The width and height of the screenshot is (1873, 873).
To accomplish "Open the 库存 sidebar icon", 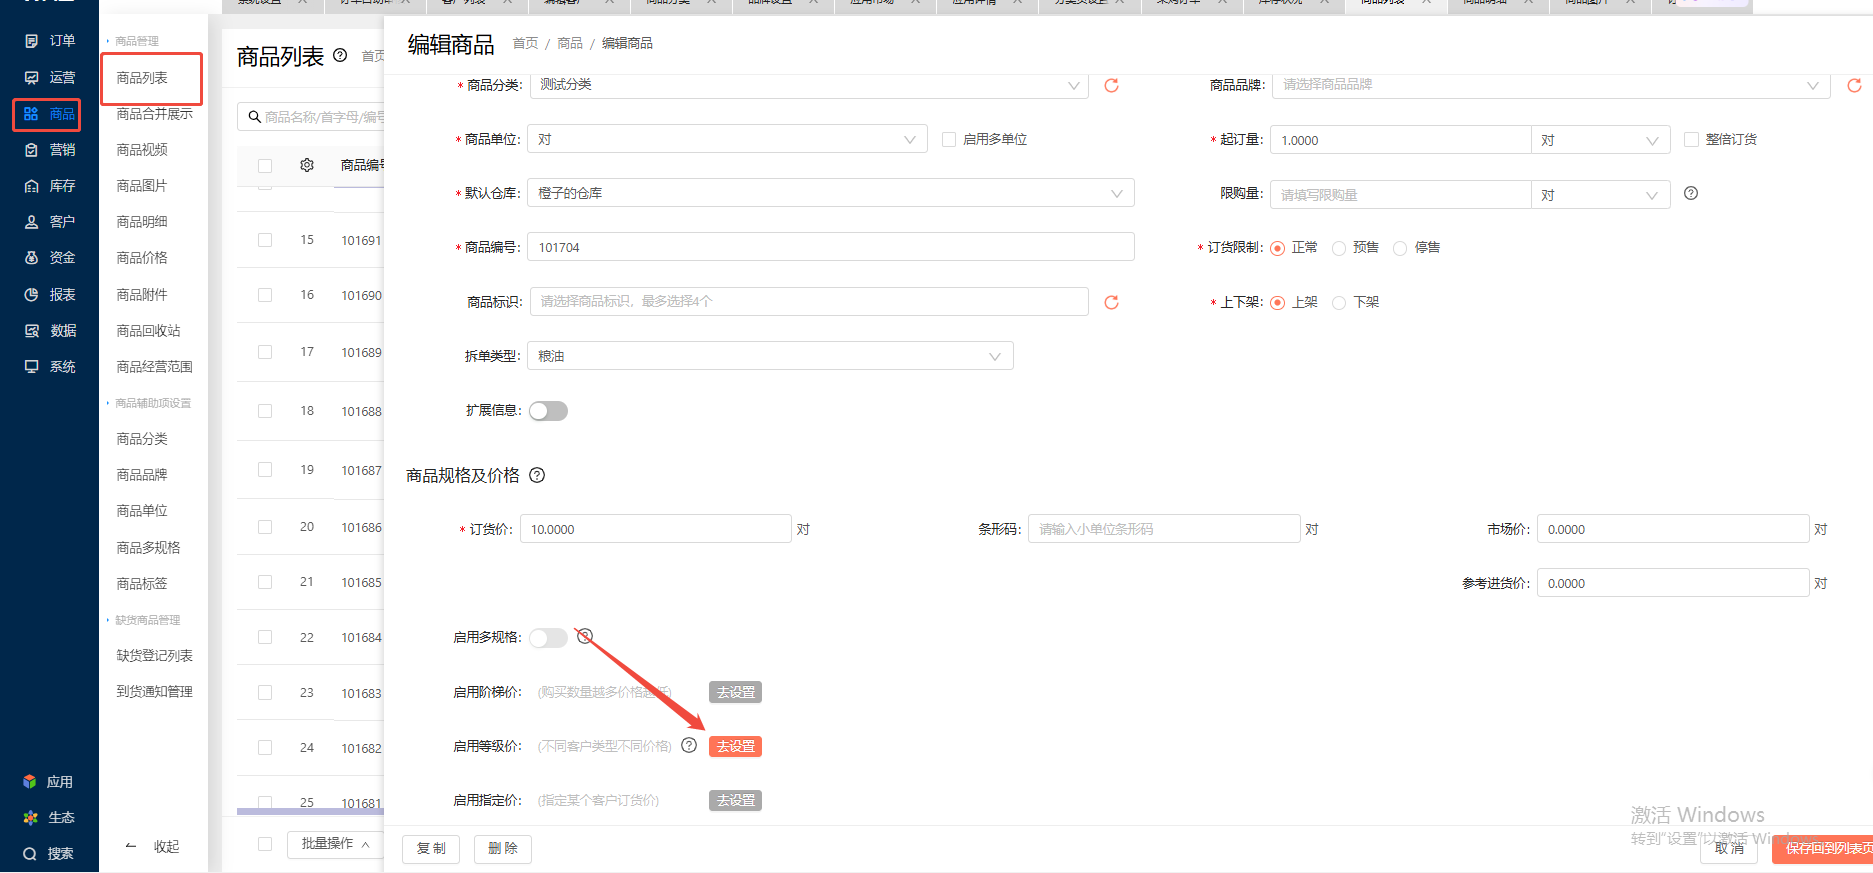I will point(31,186).
